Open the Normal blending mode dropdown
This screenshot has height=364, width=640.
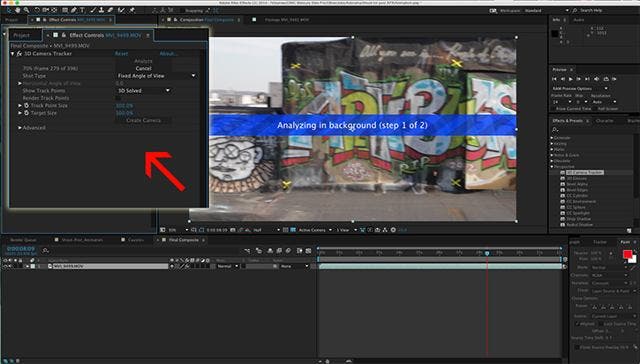228,266
